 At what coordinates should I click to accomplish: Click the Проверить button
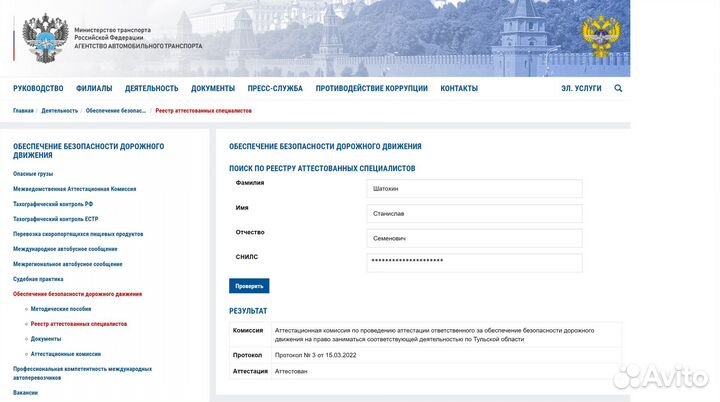coord(249,286)
